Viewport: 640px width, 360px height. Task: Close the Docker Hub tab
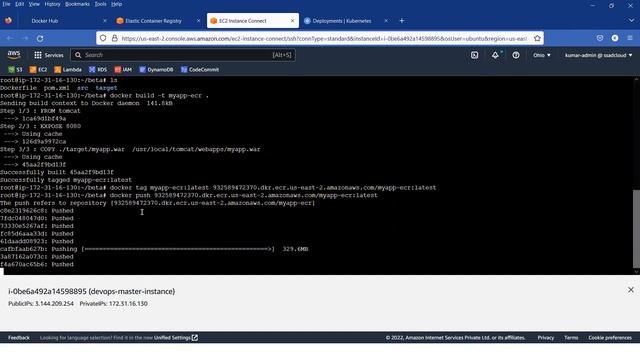point(104,21)
